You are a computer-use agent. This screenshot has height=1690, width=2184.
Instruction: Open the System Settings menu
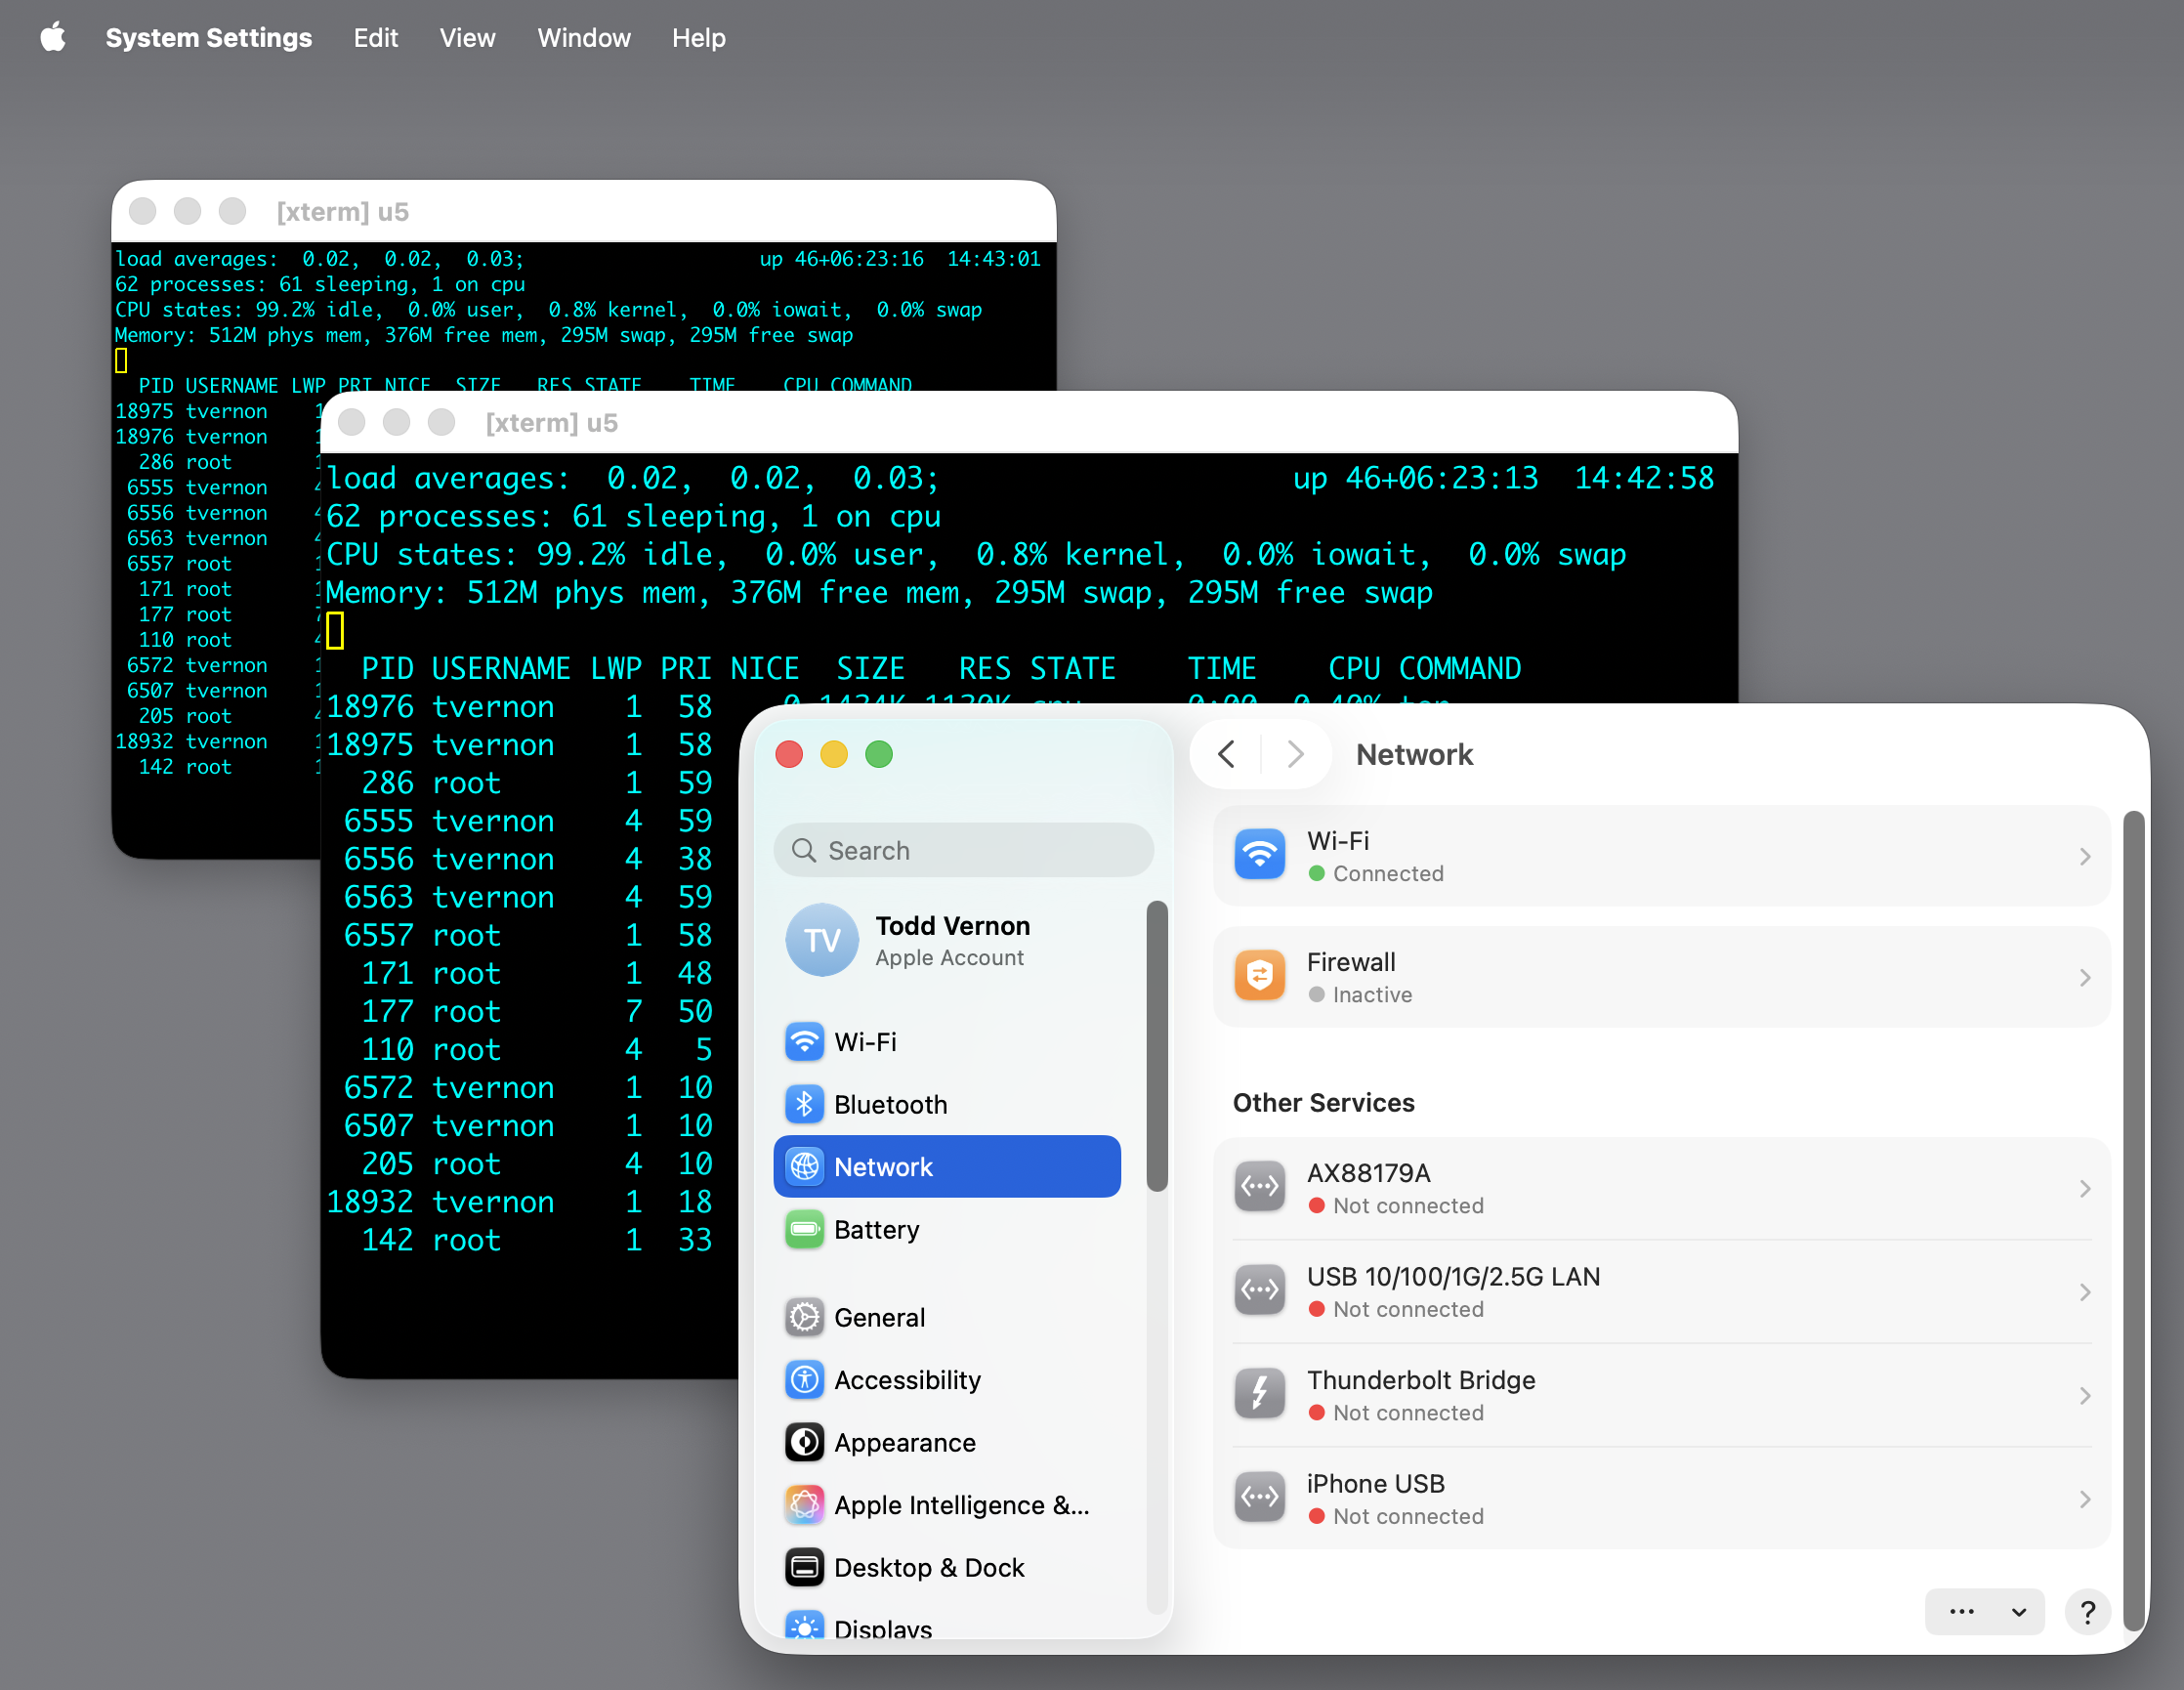(208, 38)
